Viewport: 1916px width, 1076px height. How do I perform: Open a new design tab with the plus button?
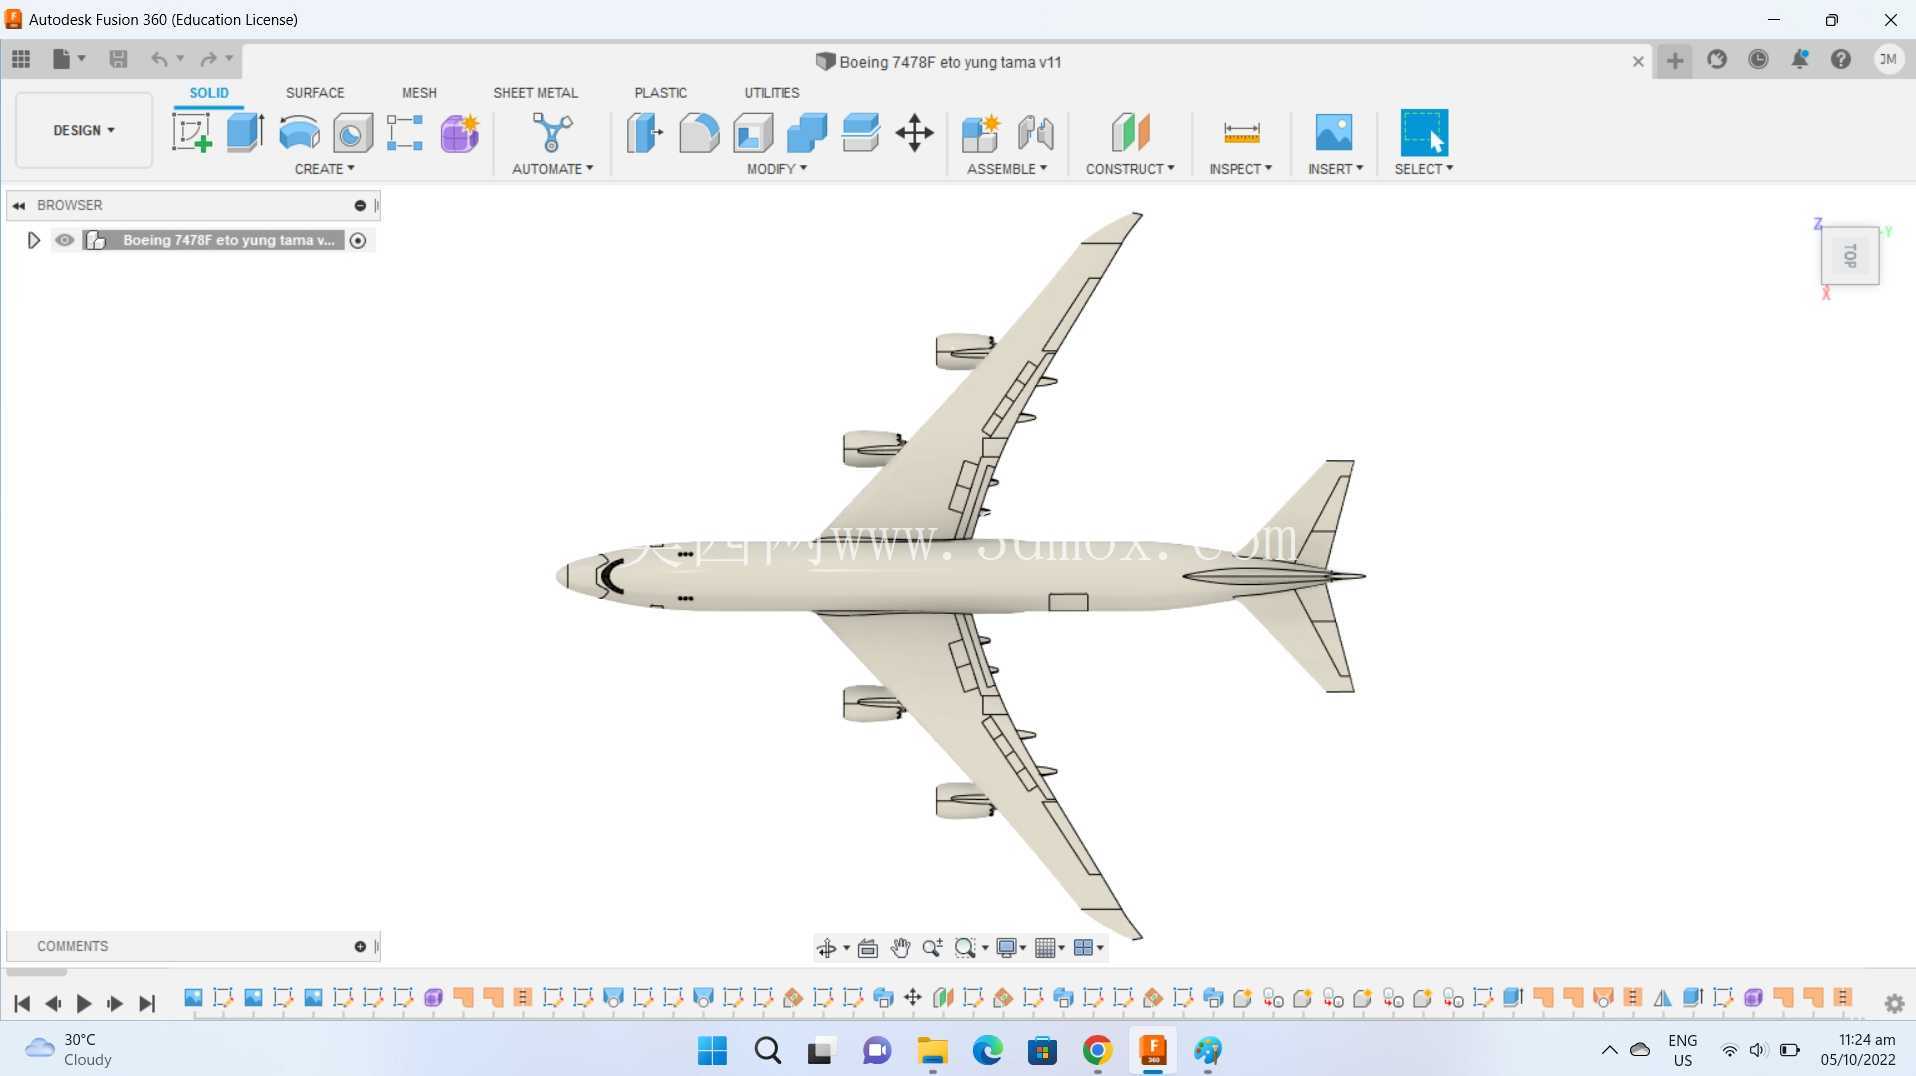(x=1674, y=60)
